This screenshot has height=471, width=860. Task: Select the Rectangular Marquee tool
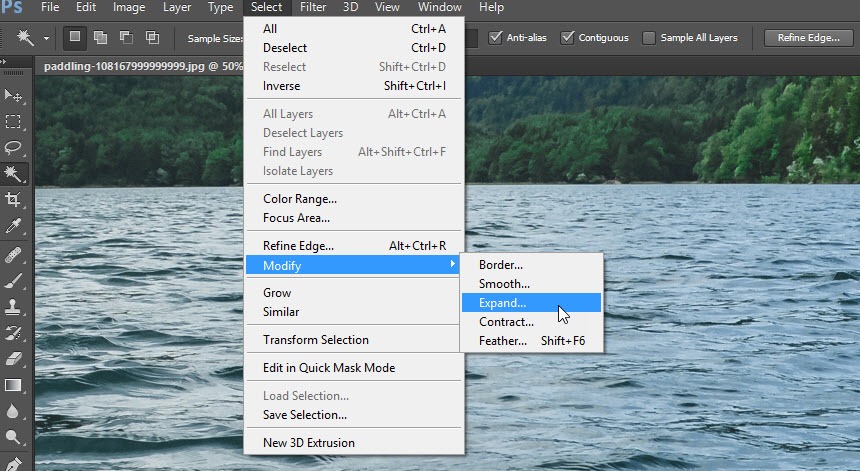14,122
